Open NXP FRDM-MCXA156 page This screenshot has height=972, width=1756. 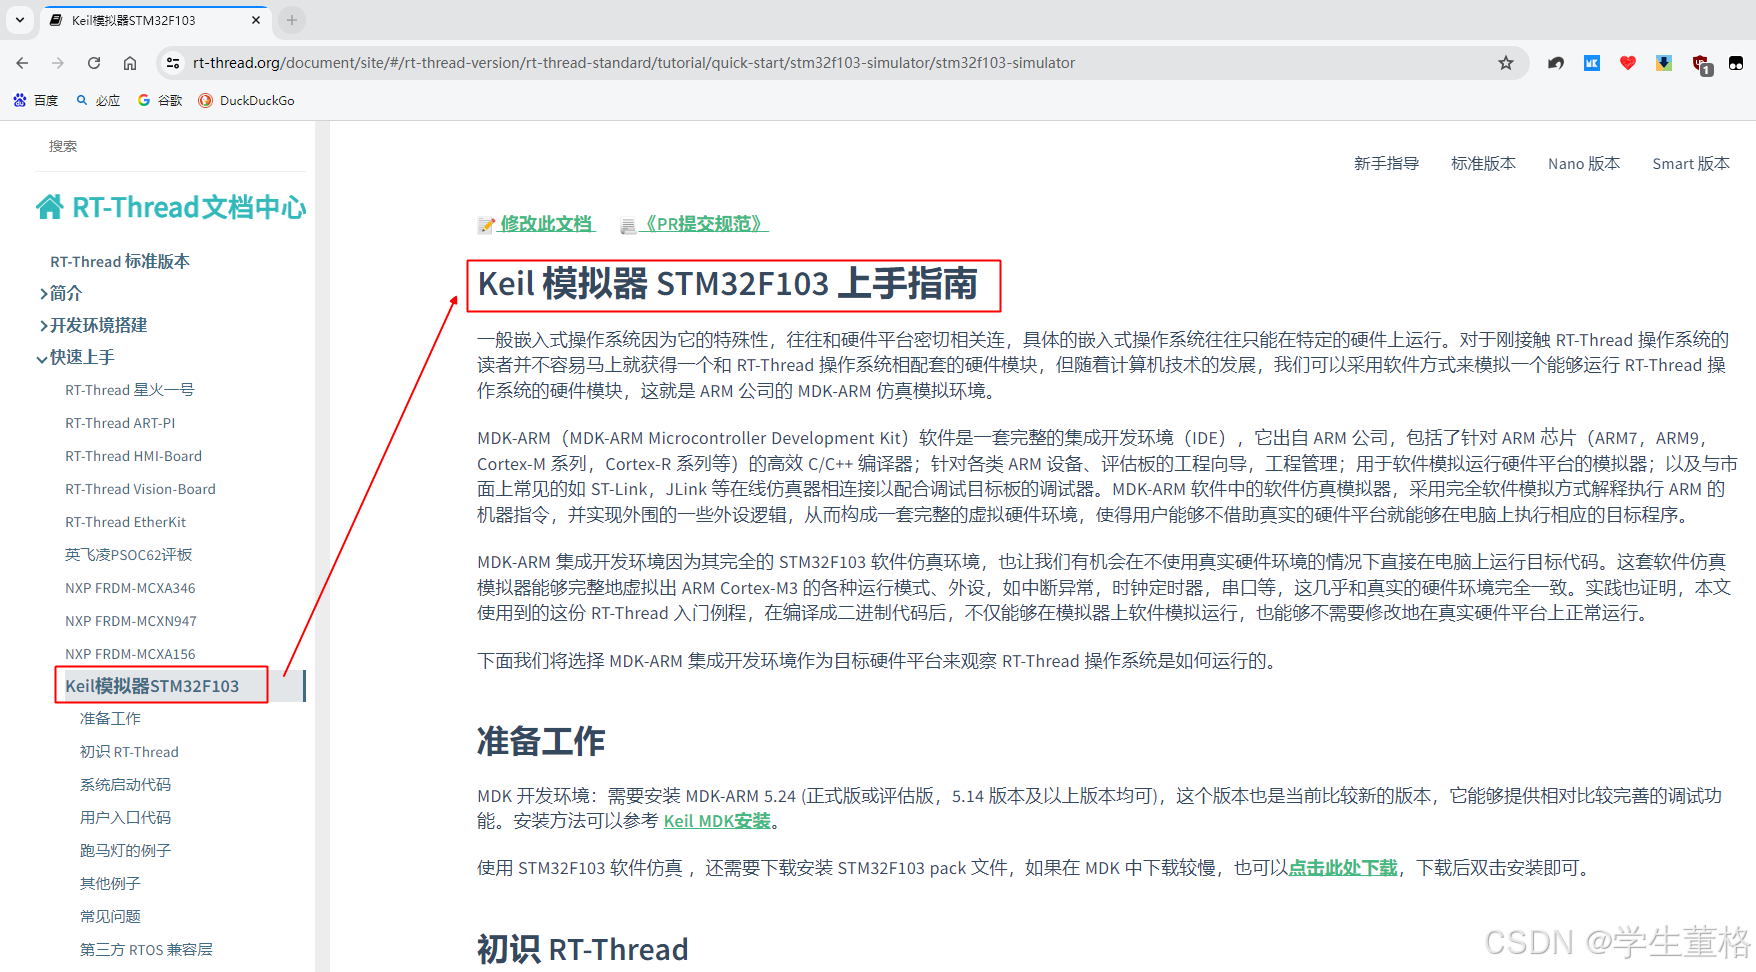click(x=130, y=654)
